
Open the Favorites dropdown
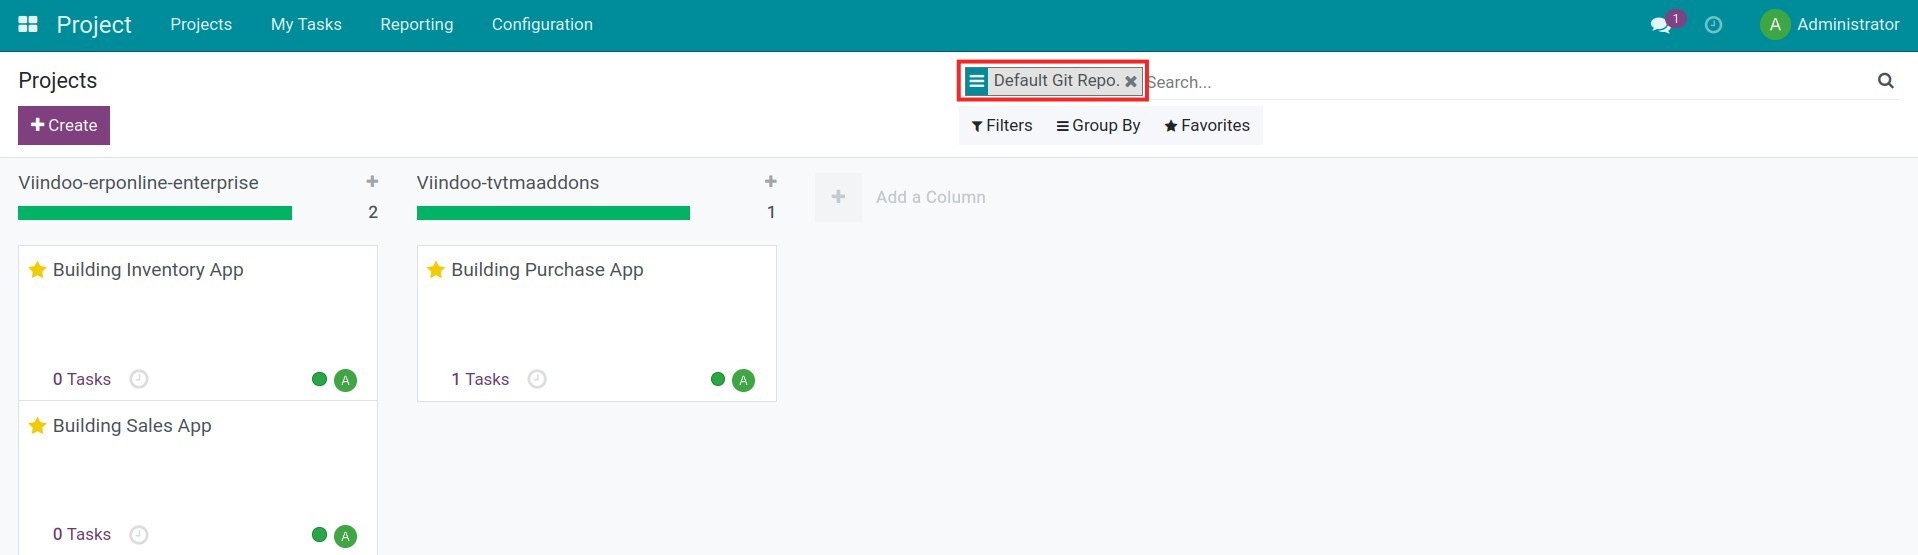pyautogui.click(x=1207, y=126)
